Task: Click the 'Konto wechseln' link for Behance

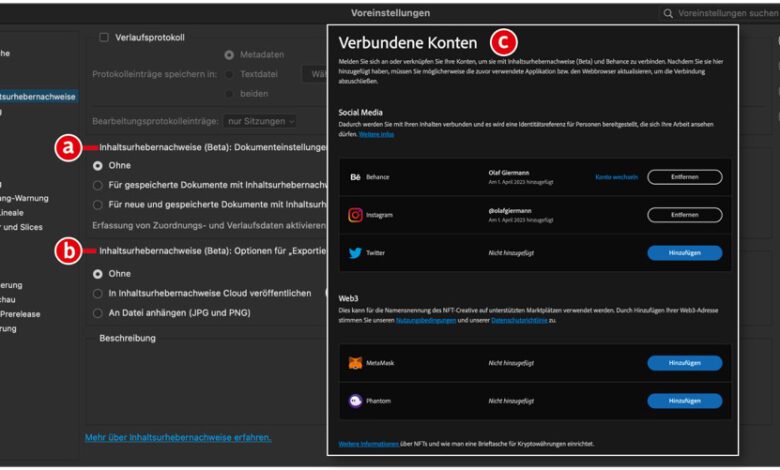Action: (616, 177)
